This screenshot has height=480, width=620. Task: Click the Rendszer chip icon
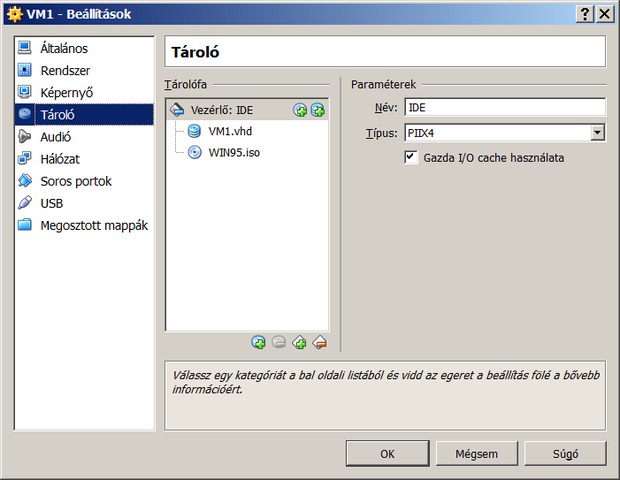(x=25, y=70)
